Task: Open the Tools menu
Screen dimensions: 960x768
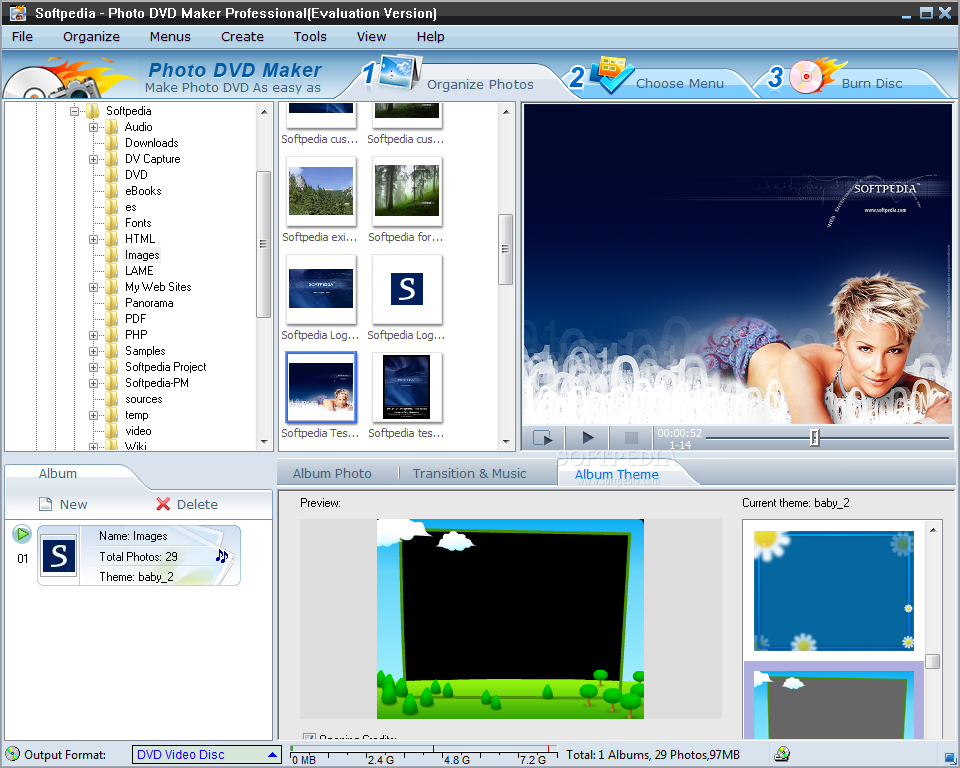Action: (310, 37)
